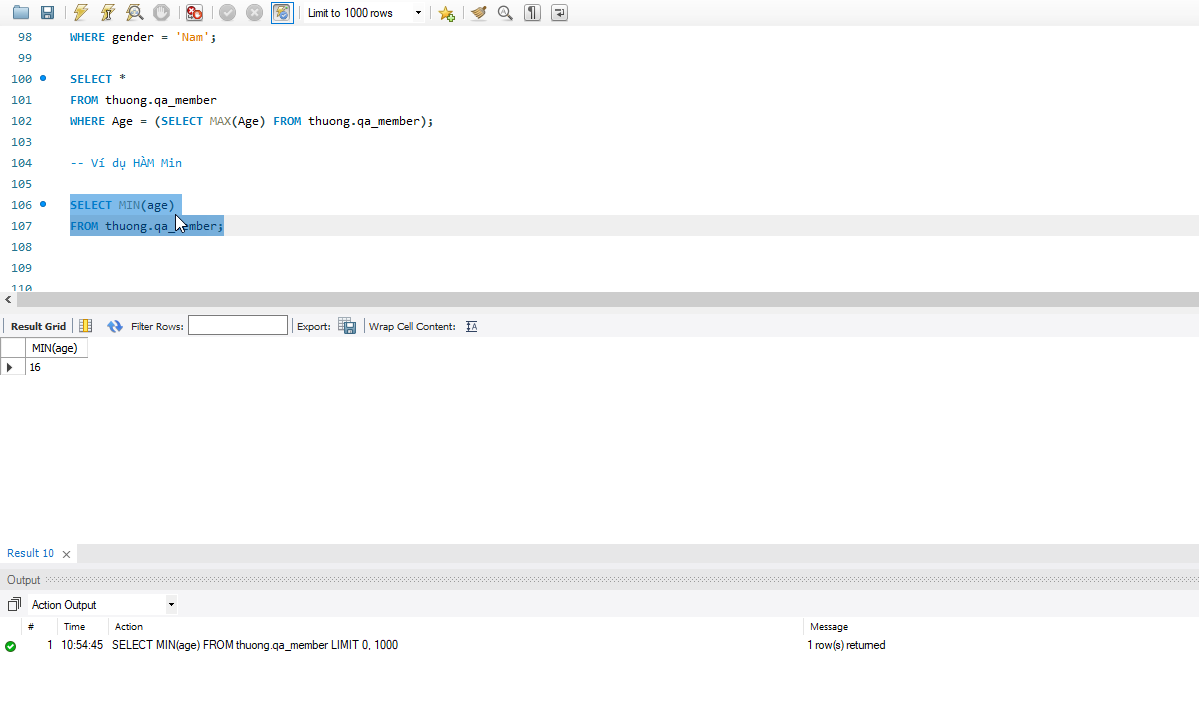Run EXPLAIN on the current statement
1199x723 pixels.
(135, 12)
